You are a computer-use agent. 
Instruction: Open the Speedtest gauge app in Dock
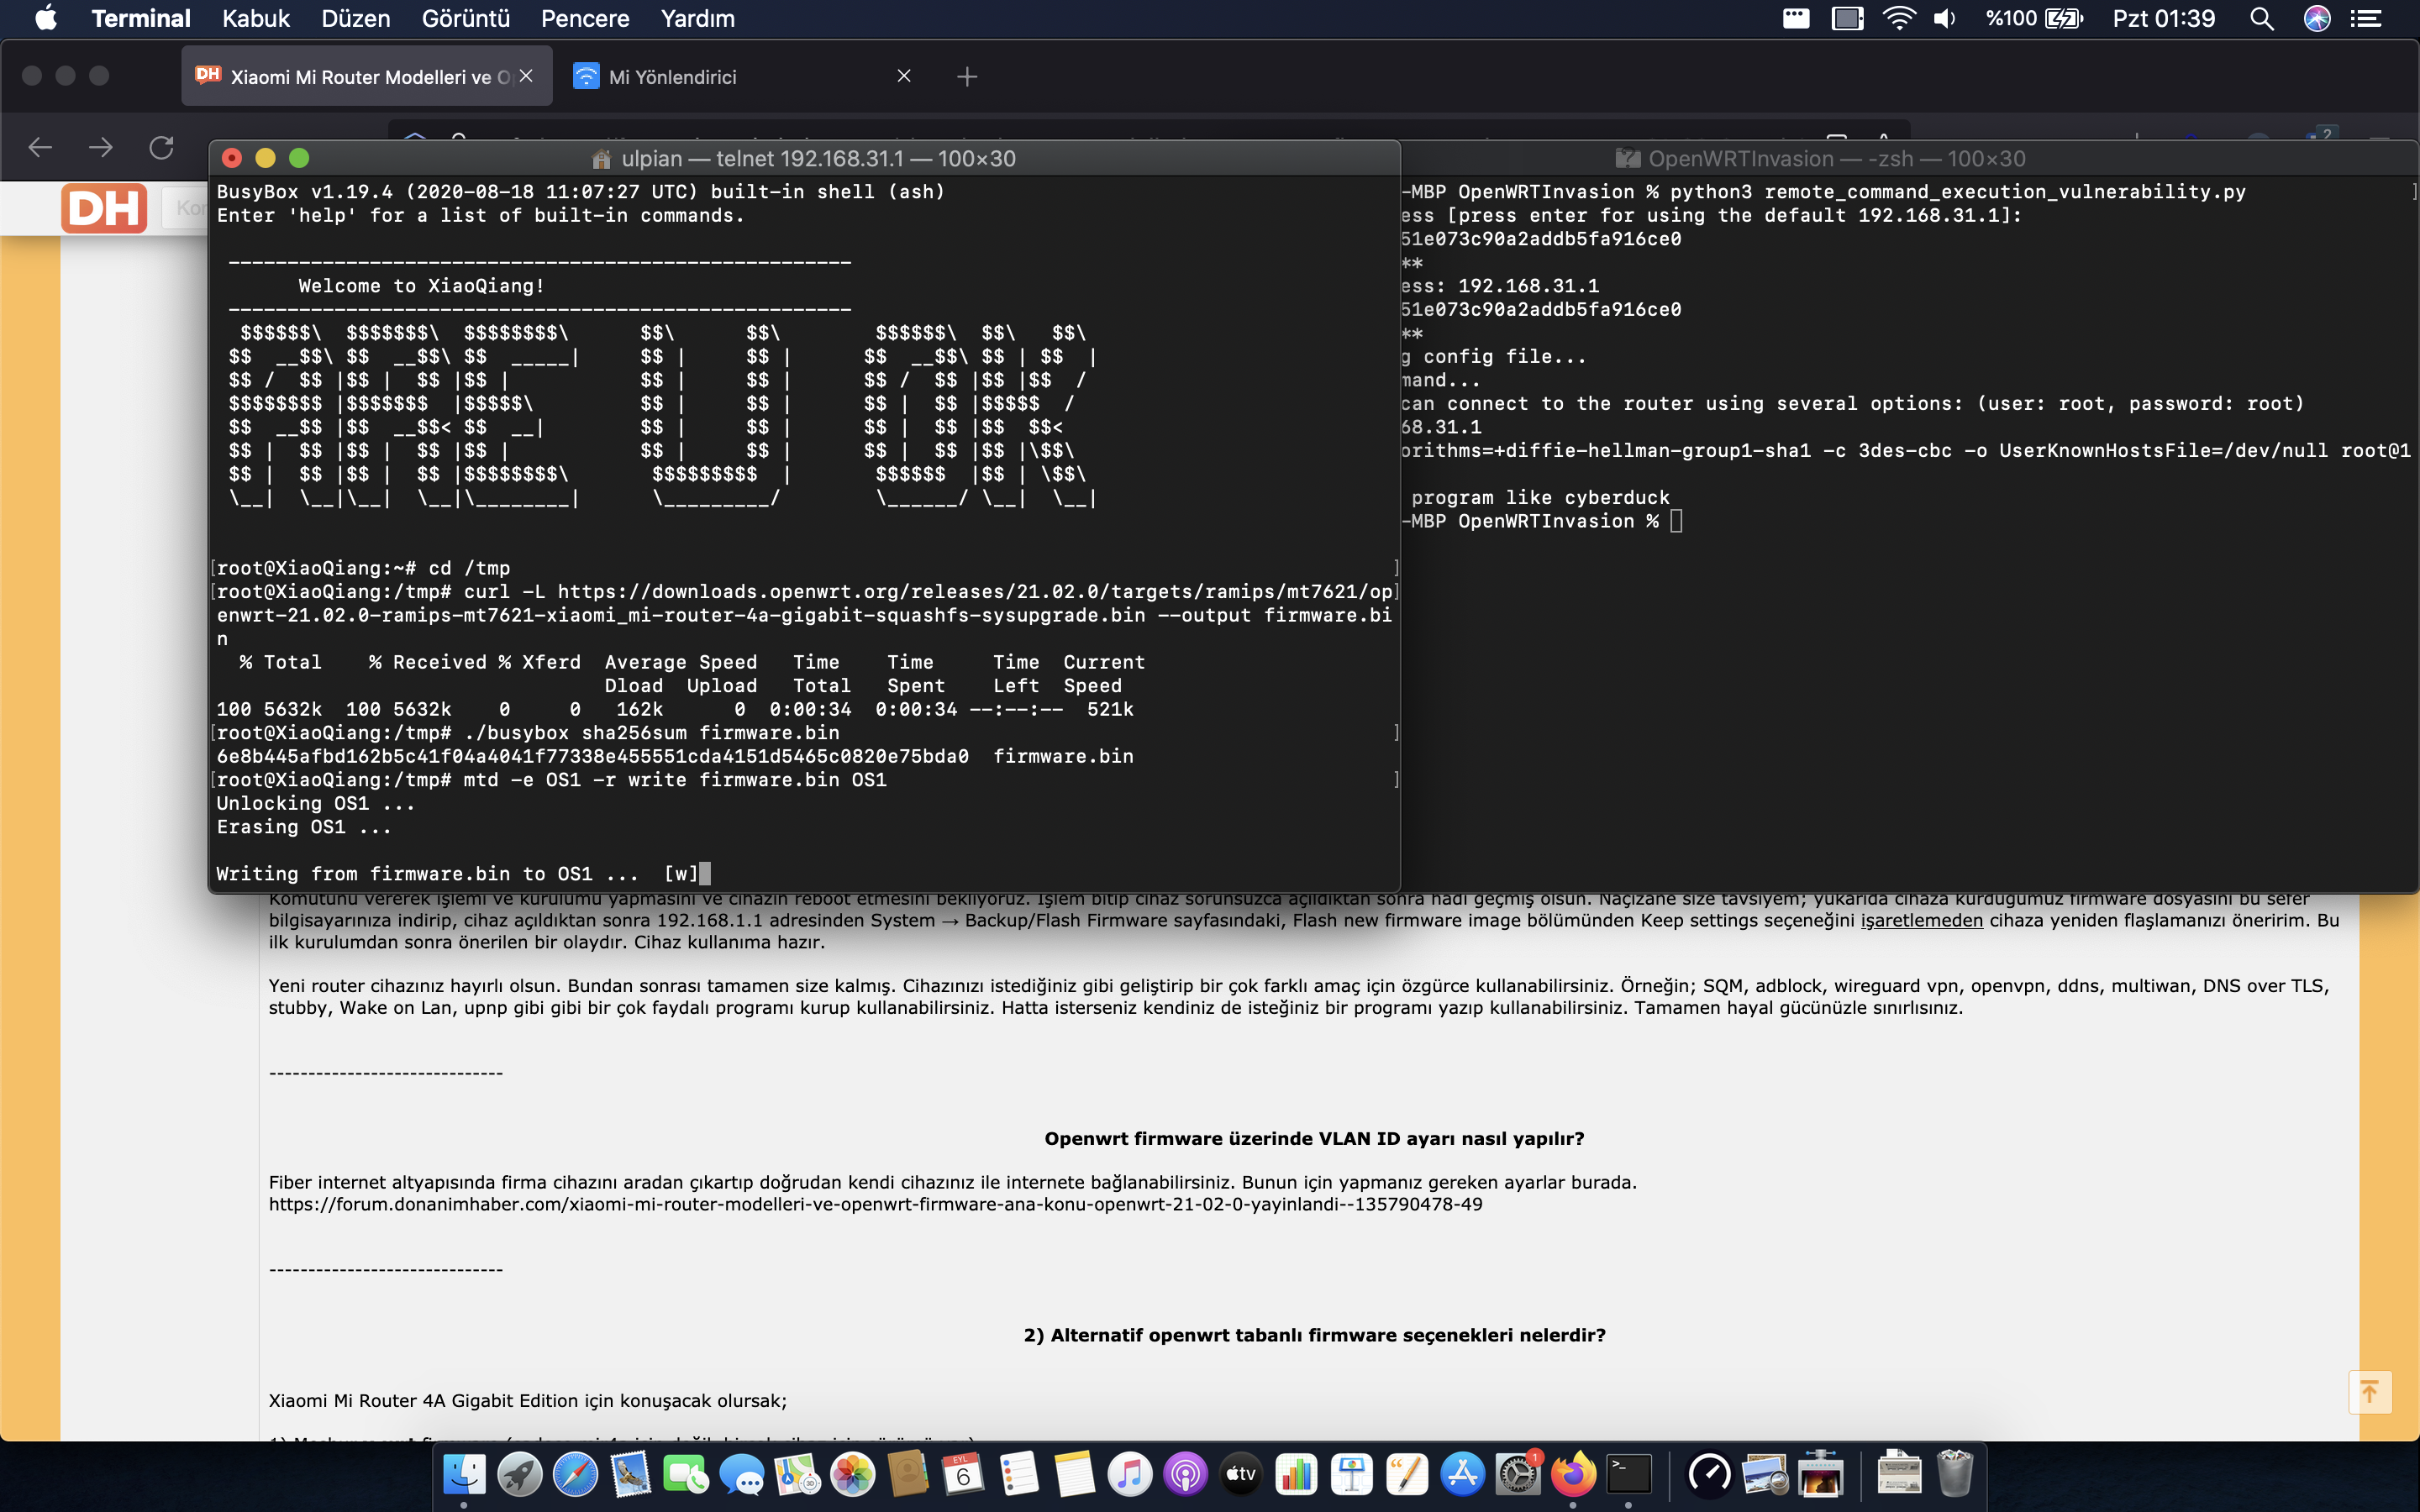click(1709, 1474)
